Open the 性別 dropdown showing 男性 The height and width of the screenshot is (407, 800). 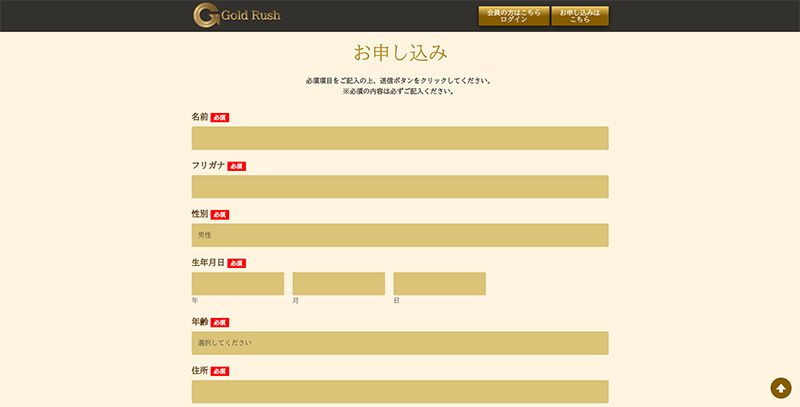click(x=400, y=235)
